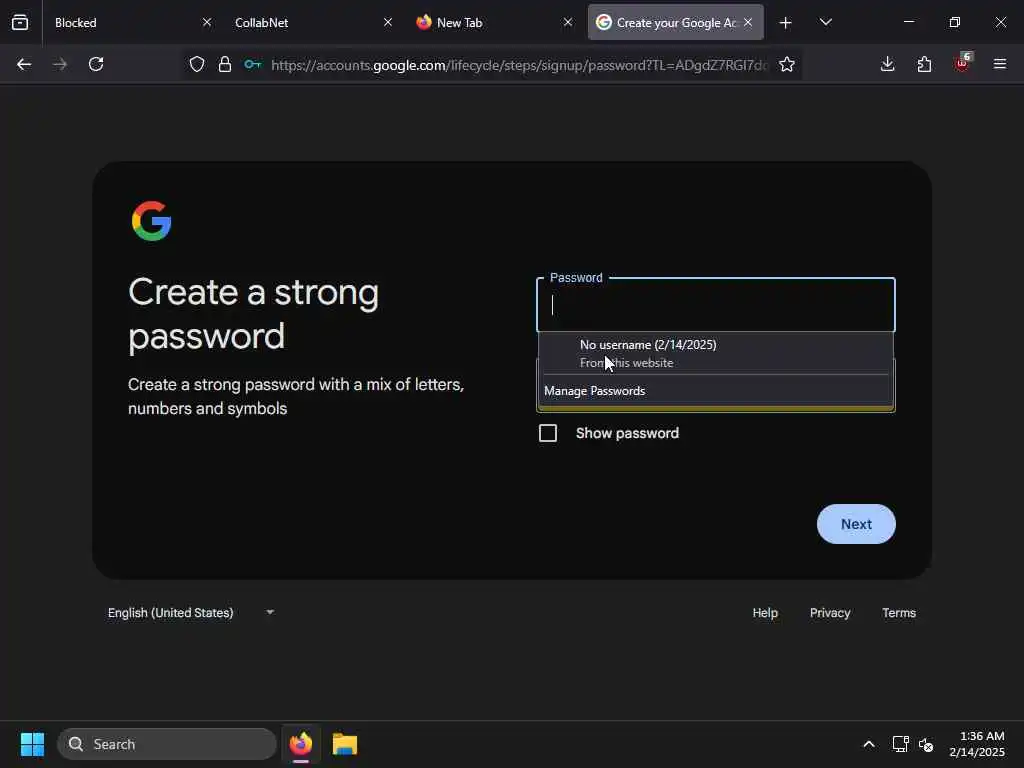The height and width of the screenshot is (768, 1024).
Task: Click the muted volume tray icon
Action: (926, 744)
